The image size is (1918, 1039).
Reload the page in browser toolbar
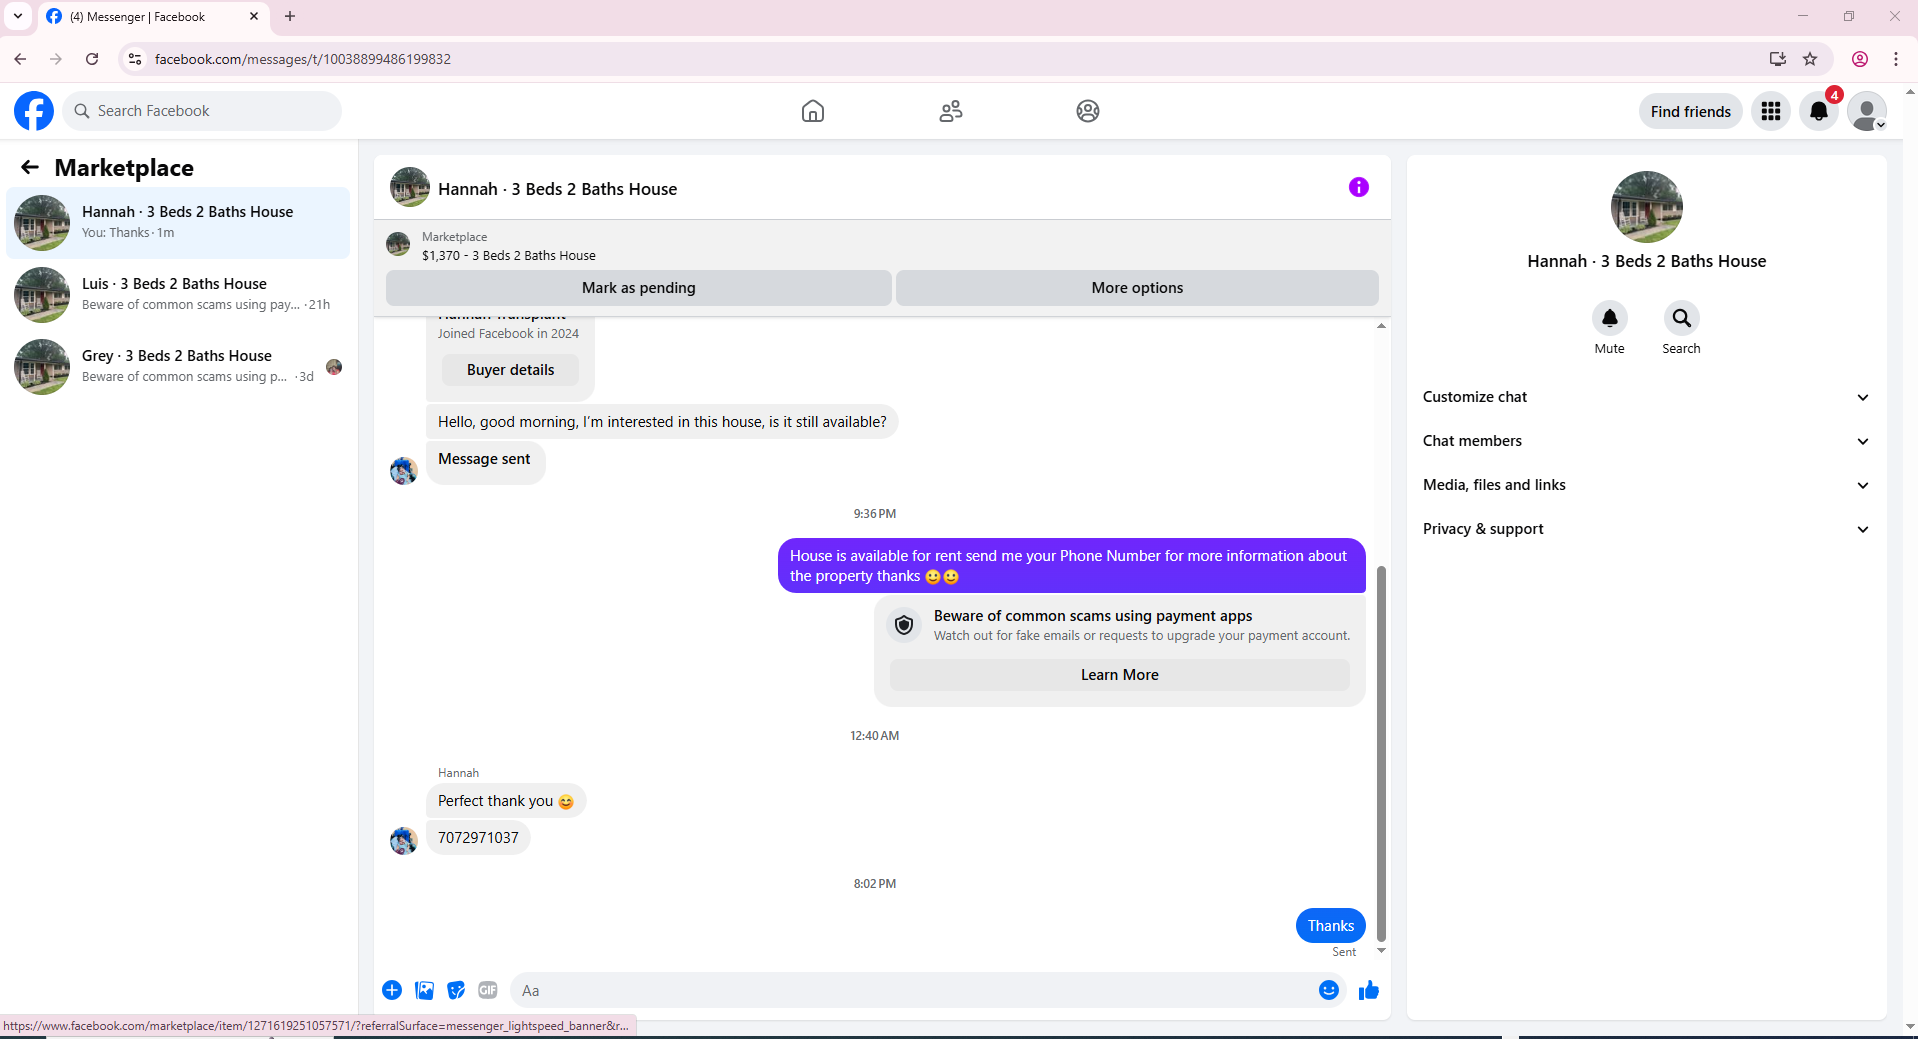tap(92, 59)
